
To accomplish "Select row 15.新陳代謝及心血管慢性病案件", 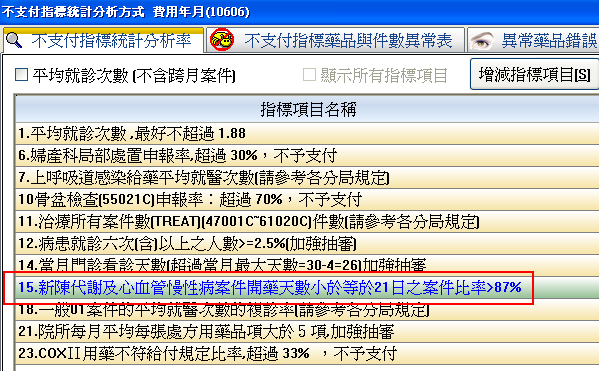I will coord(307,287).
